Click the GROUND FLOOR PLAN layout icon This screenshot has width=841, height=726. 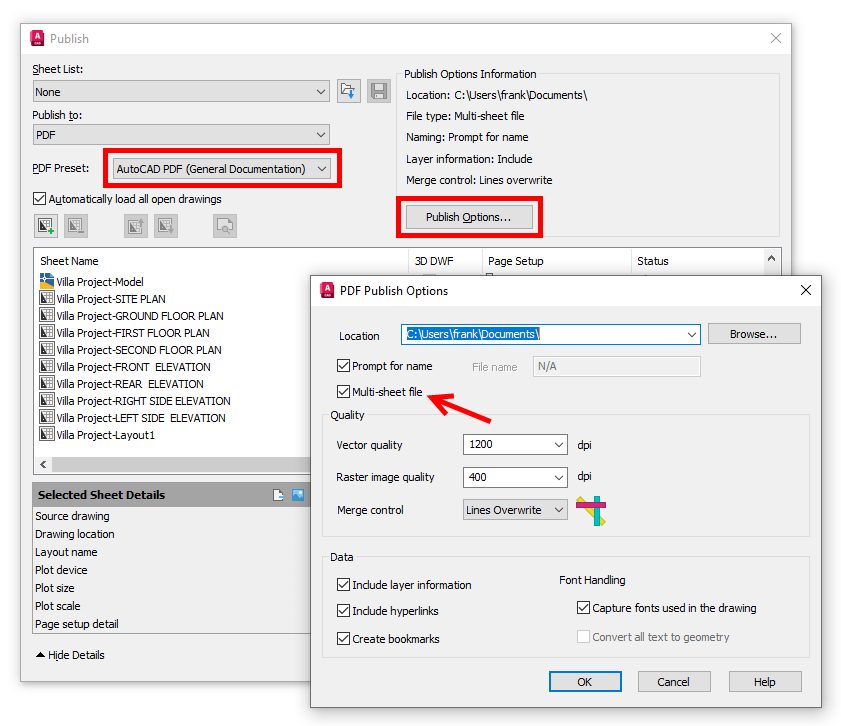(x=47, y=315)
